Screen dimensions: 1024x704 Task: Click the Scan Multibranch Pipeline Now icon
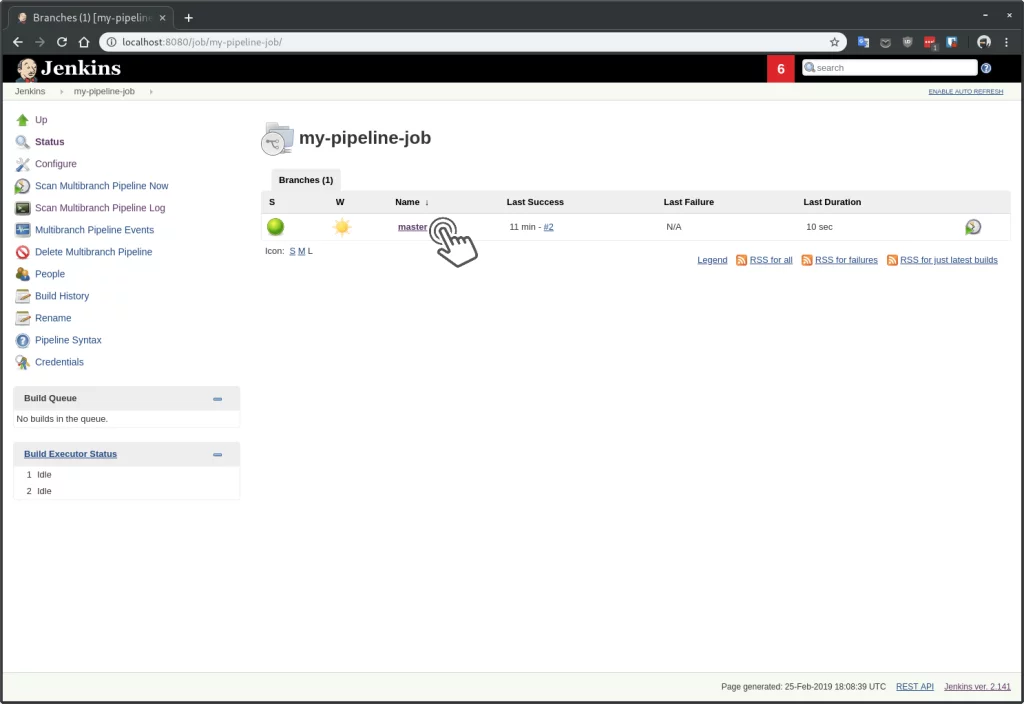tap(22, 186)
